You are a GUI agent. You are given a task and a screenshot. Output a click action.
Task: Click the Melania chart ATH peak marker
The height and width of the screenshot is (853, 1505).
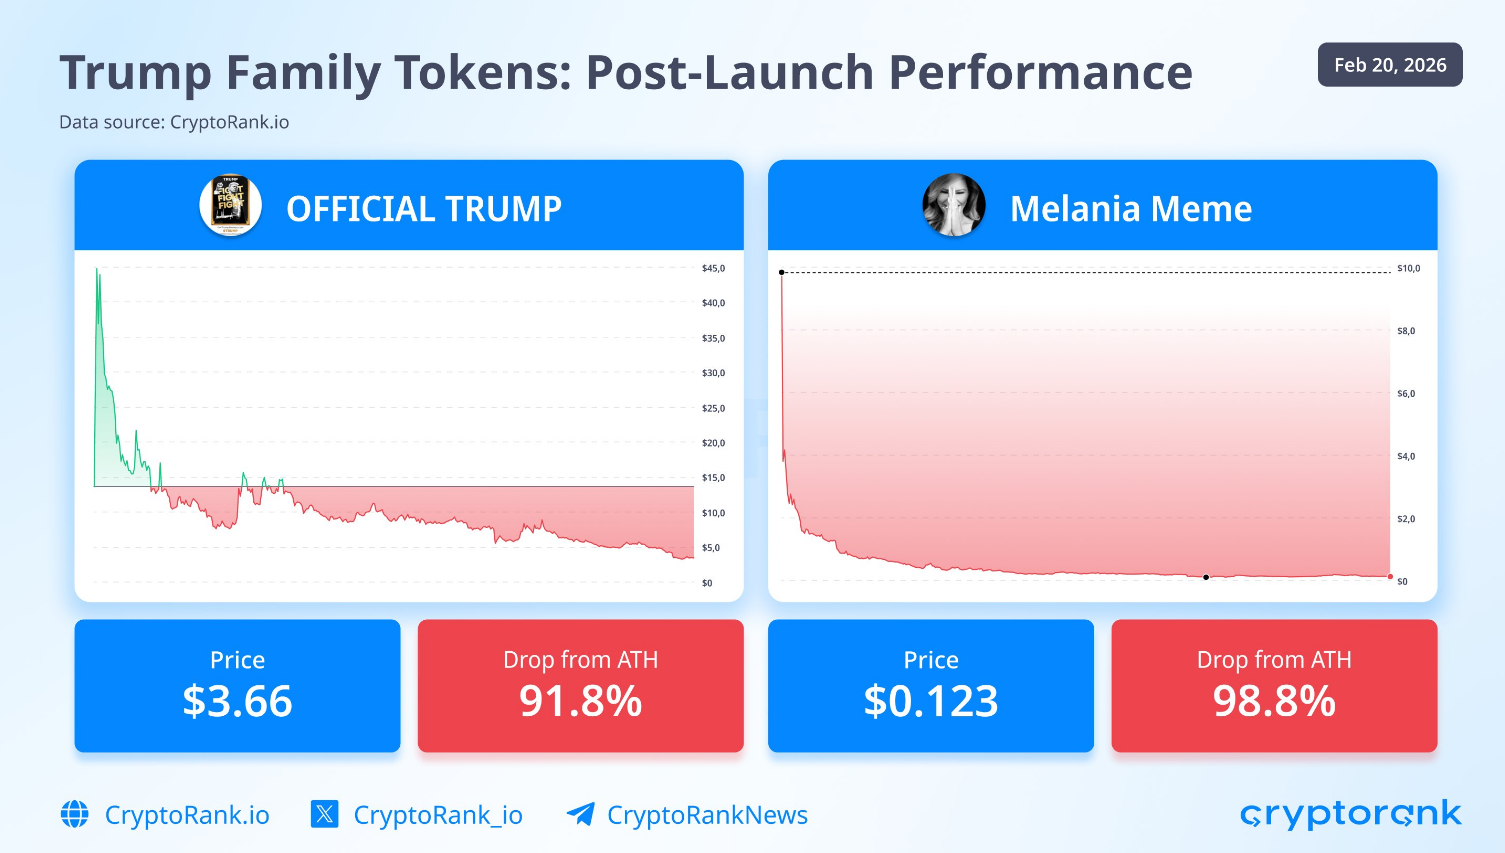pos(782,272)
